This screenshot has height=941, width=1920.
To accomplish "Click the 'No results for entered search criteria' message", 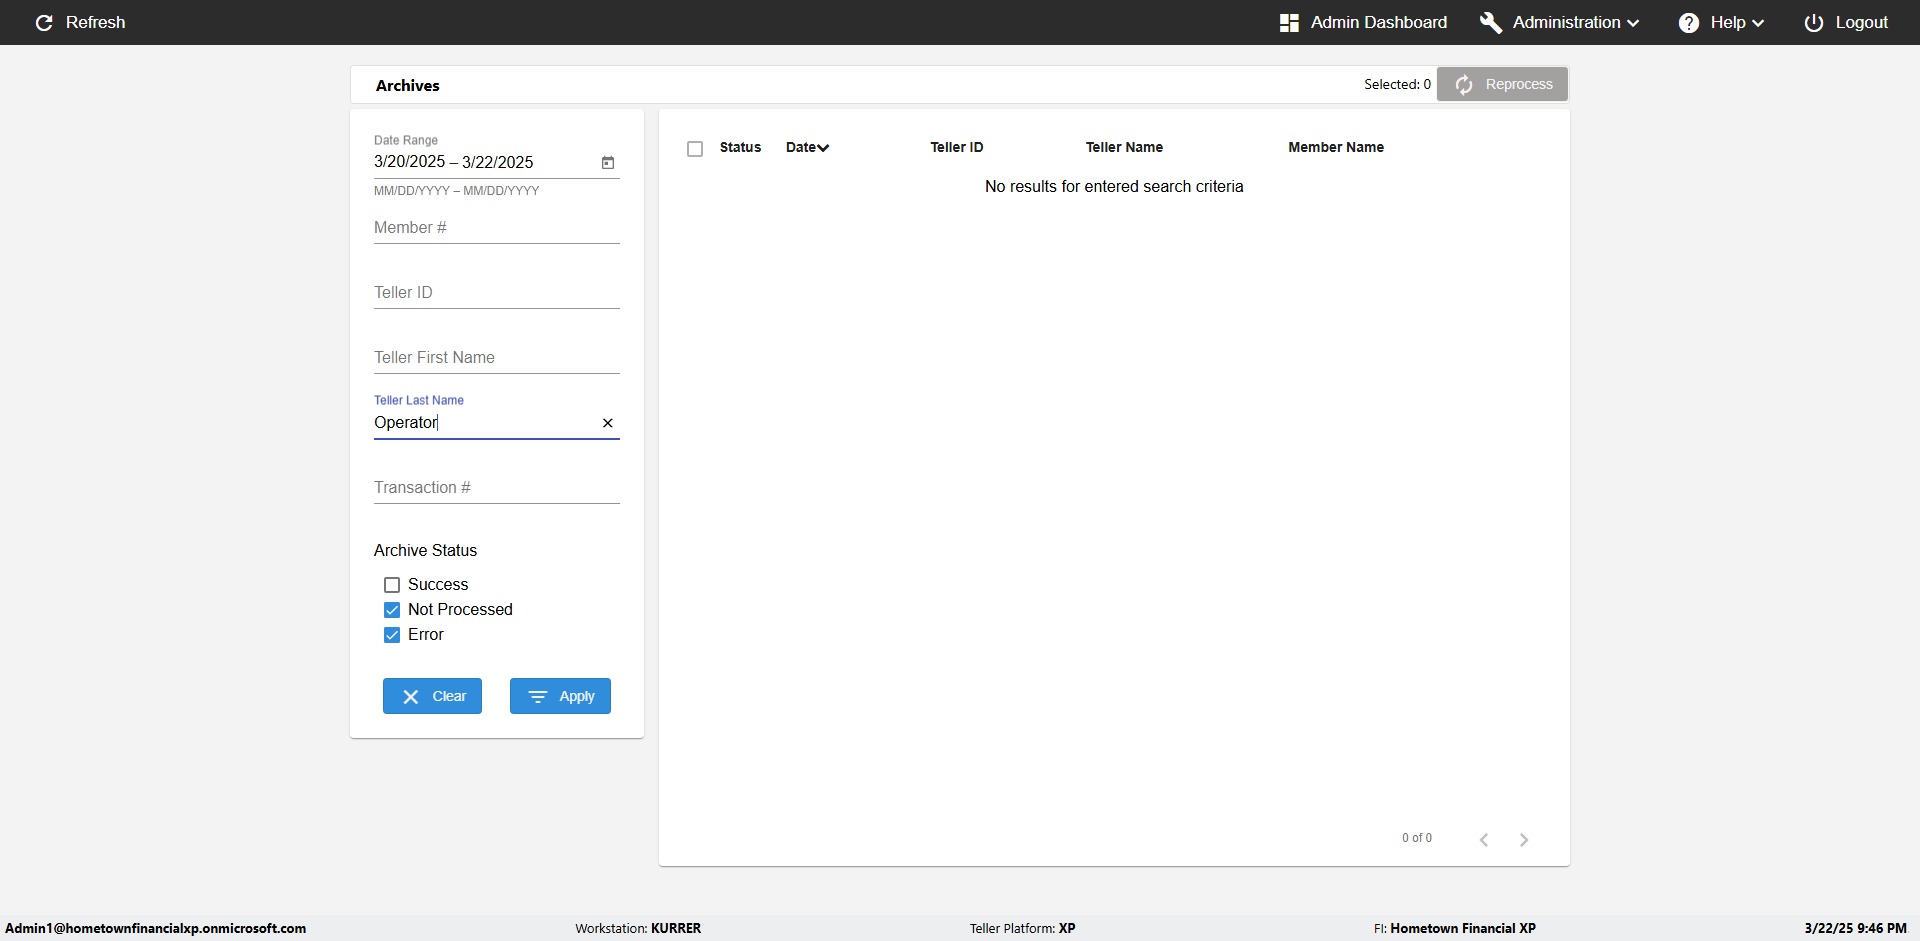I will click(x=1114, y=187).
